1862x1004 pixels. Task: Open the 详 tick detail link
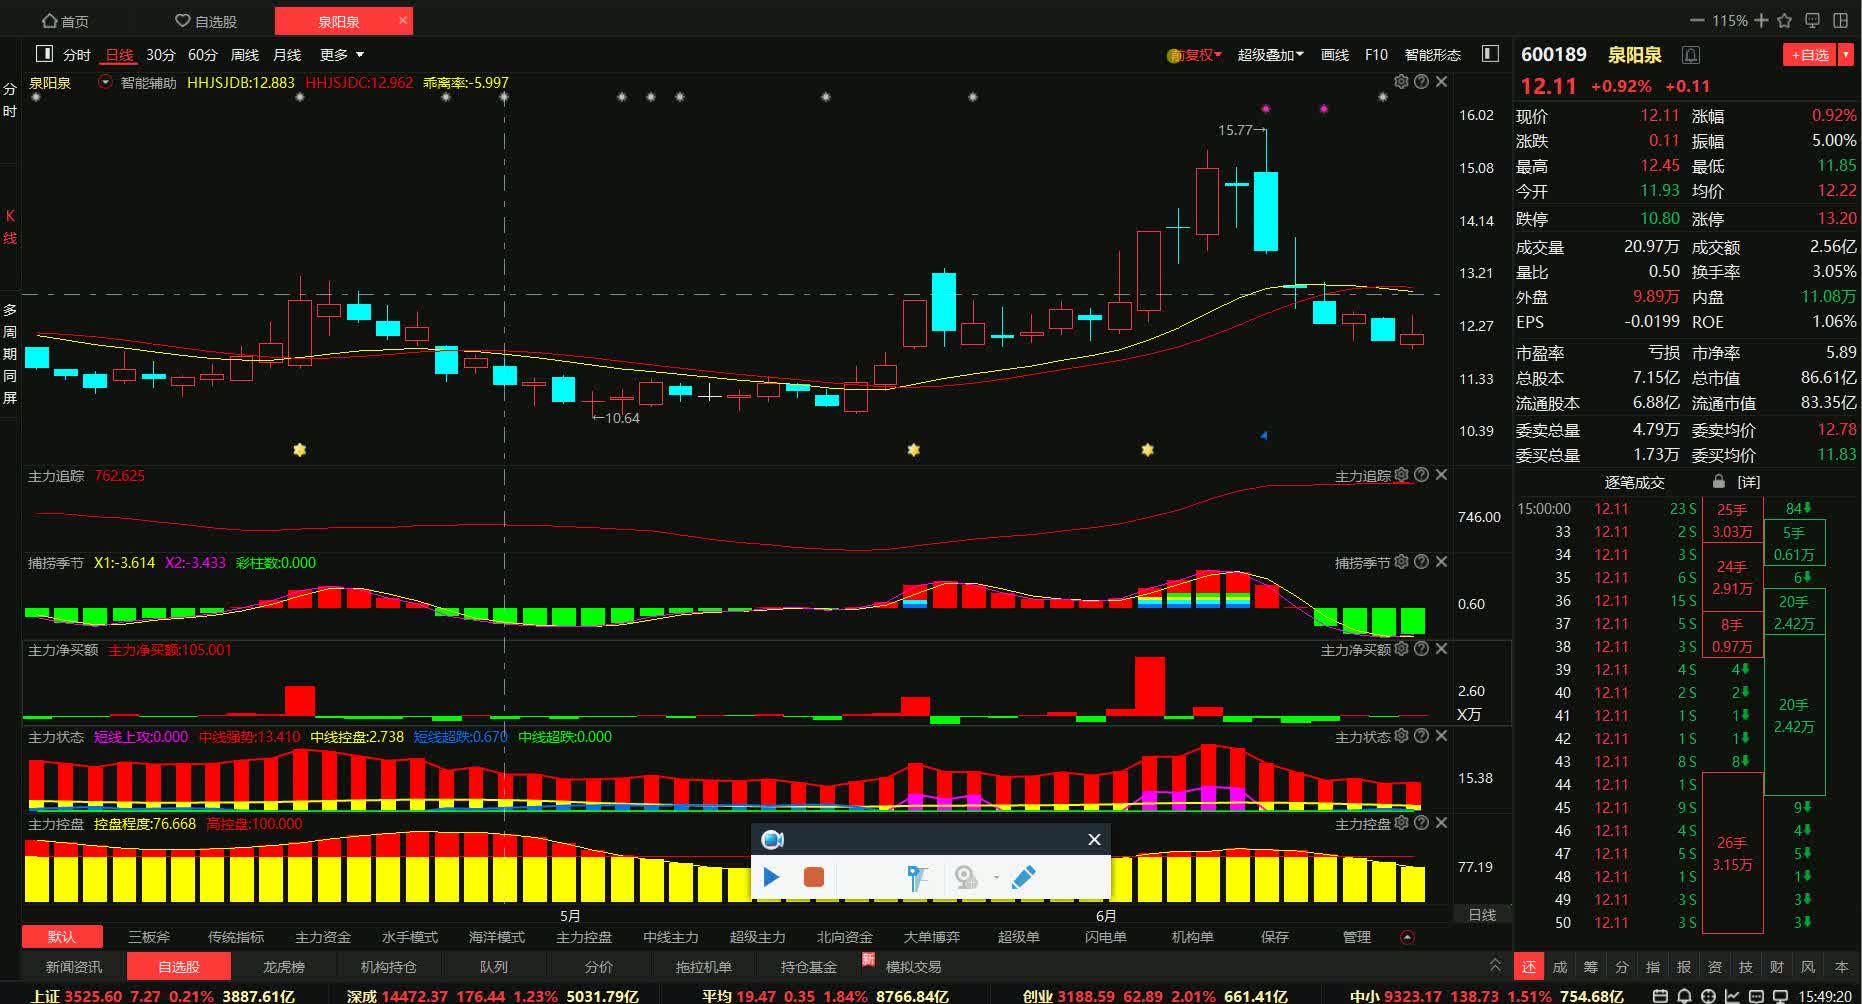click(1749, 482)
